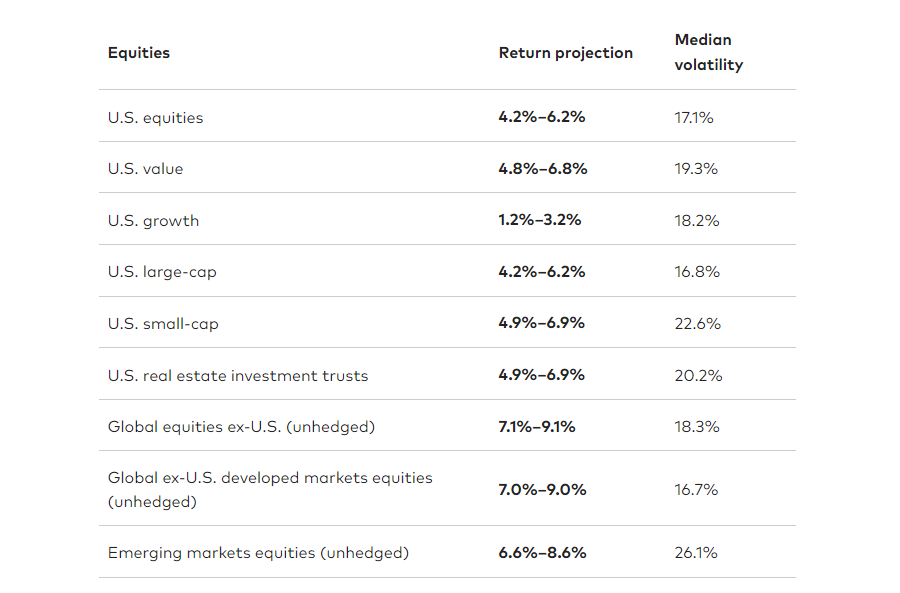Screen dimensions: 900x593
Task: Select the 7.0%–9.0% developed markets projection
Action: click(542, 490)
